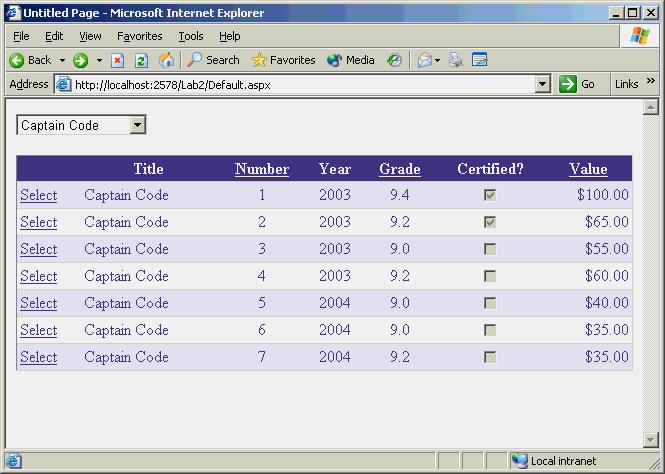Viewport: 665px width, 474px height.
Task: Open the Tools menu
Action: tap(191, 36)
